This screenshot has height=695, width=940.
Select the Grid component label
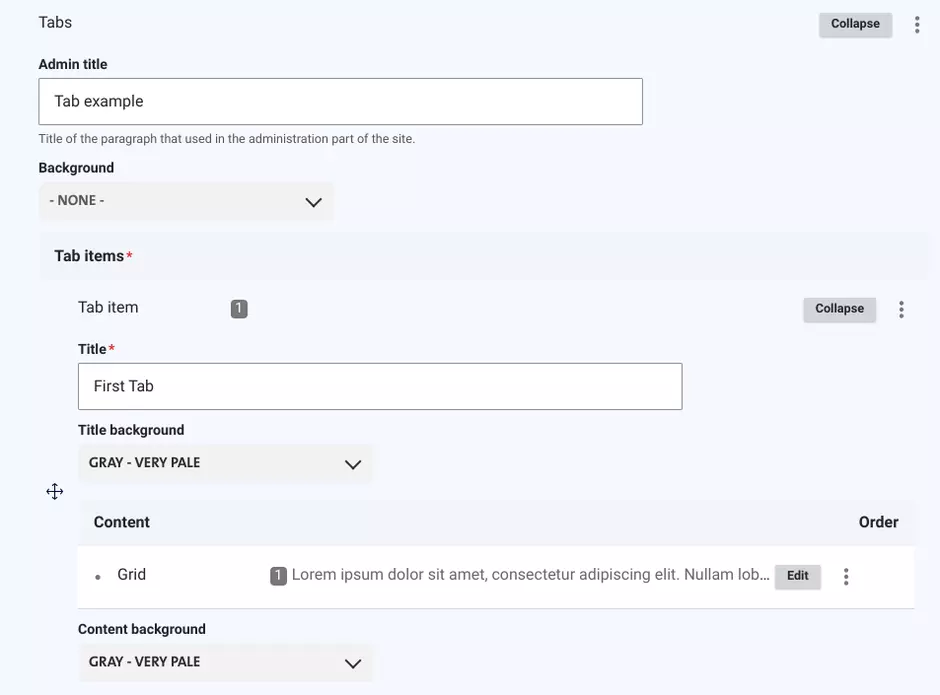click(131, 574)
